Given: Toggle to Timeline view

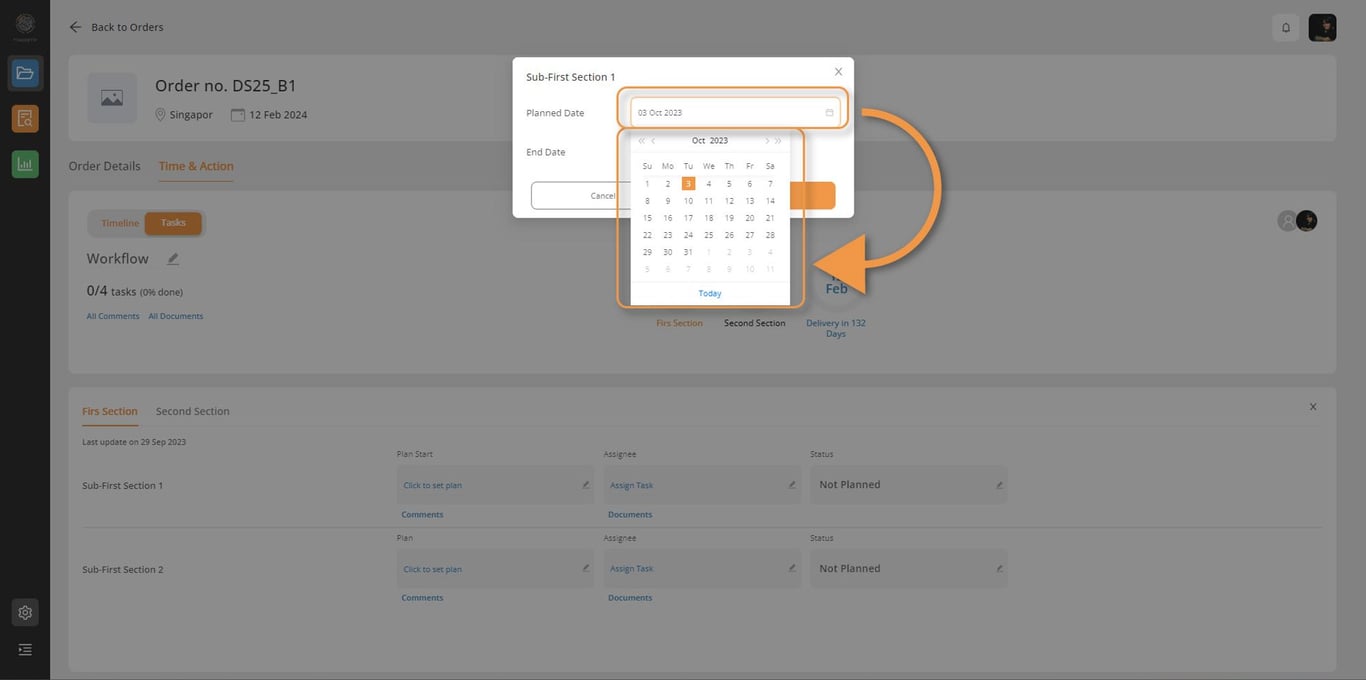Looking at the screenshot, I should [120, 223].
